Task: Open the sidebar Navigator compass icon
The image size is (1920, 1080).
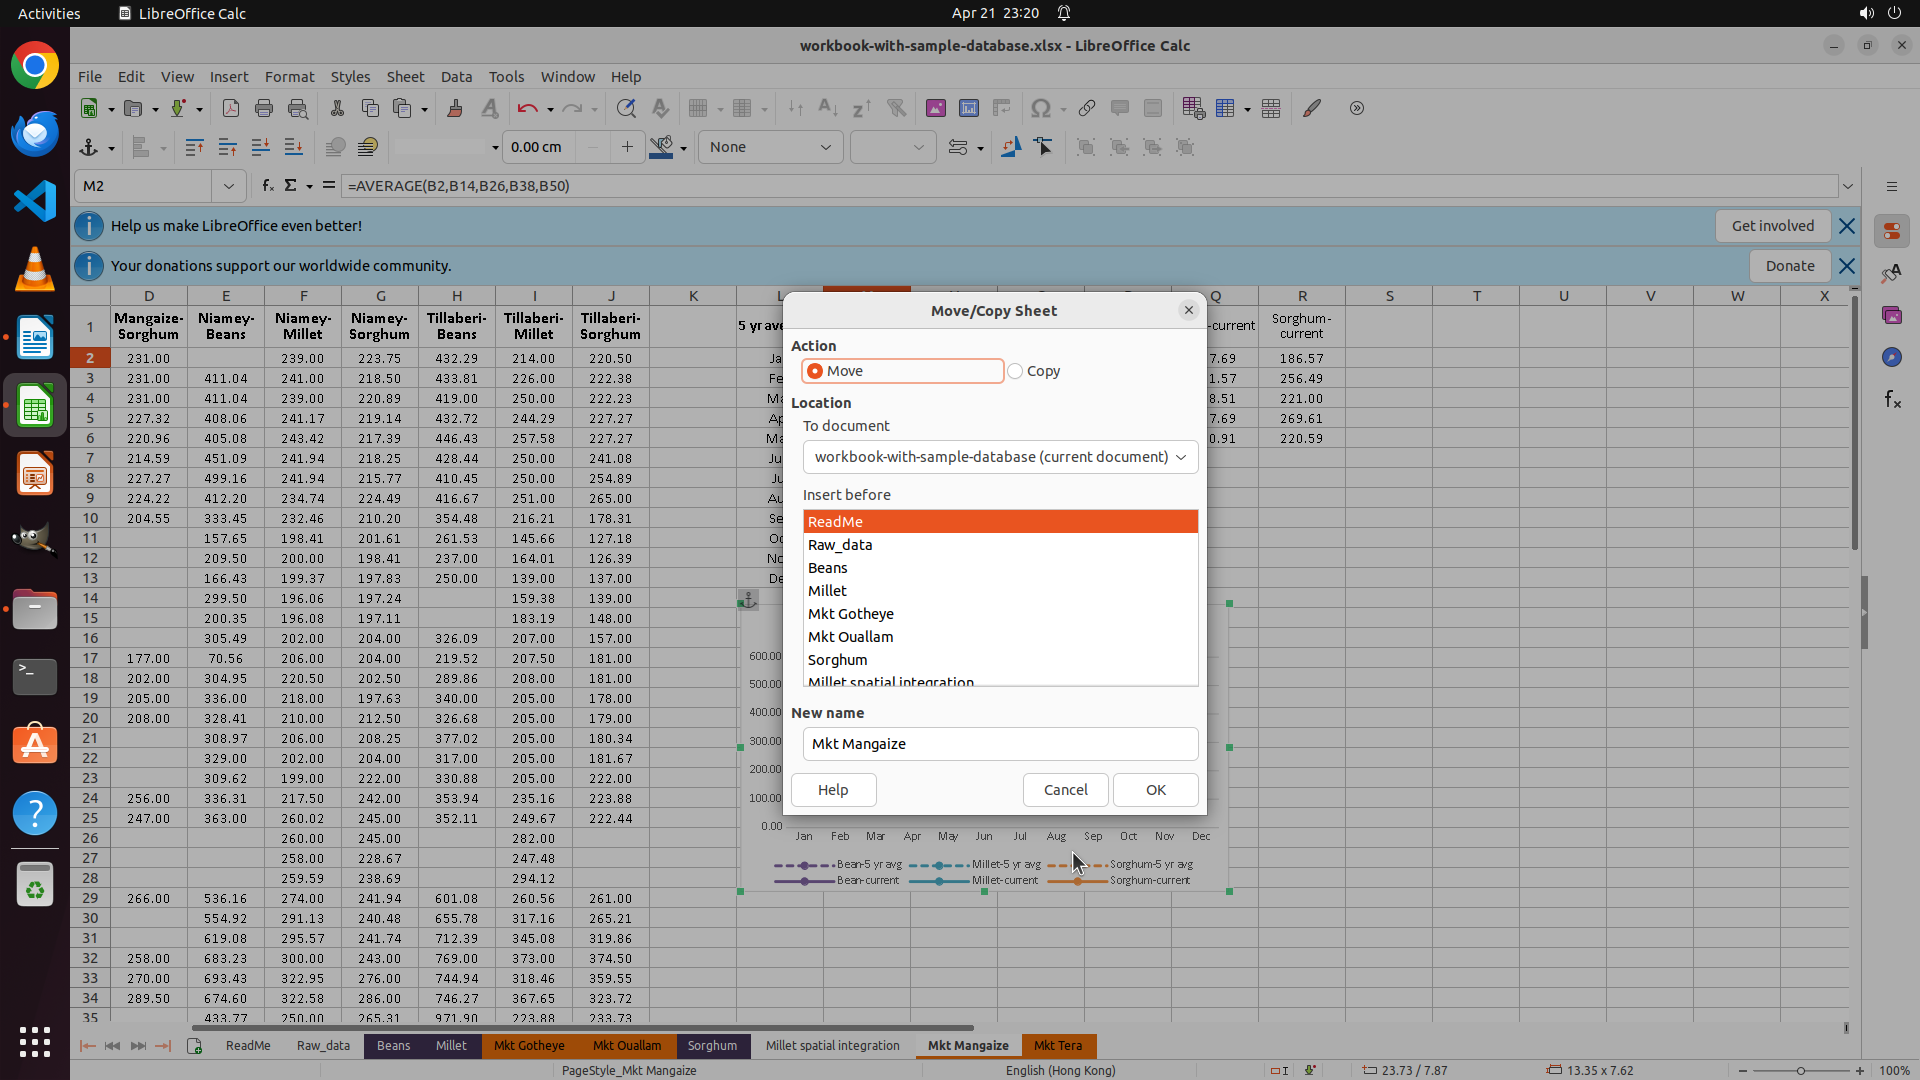Action: point(1892,357)
